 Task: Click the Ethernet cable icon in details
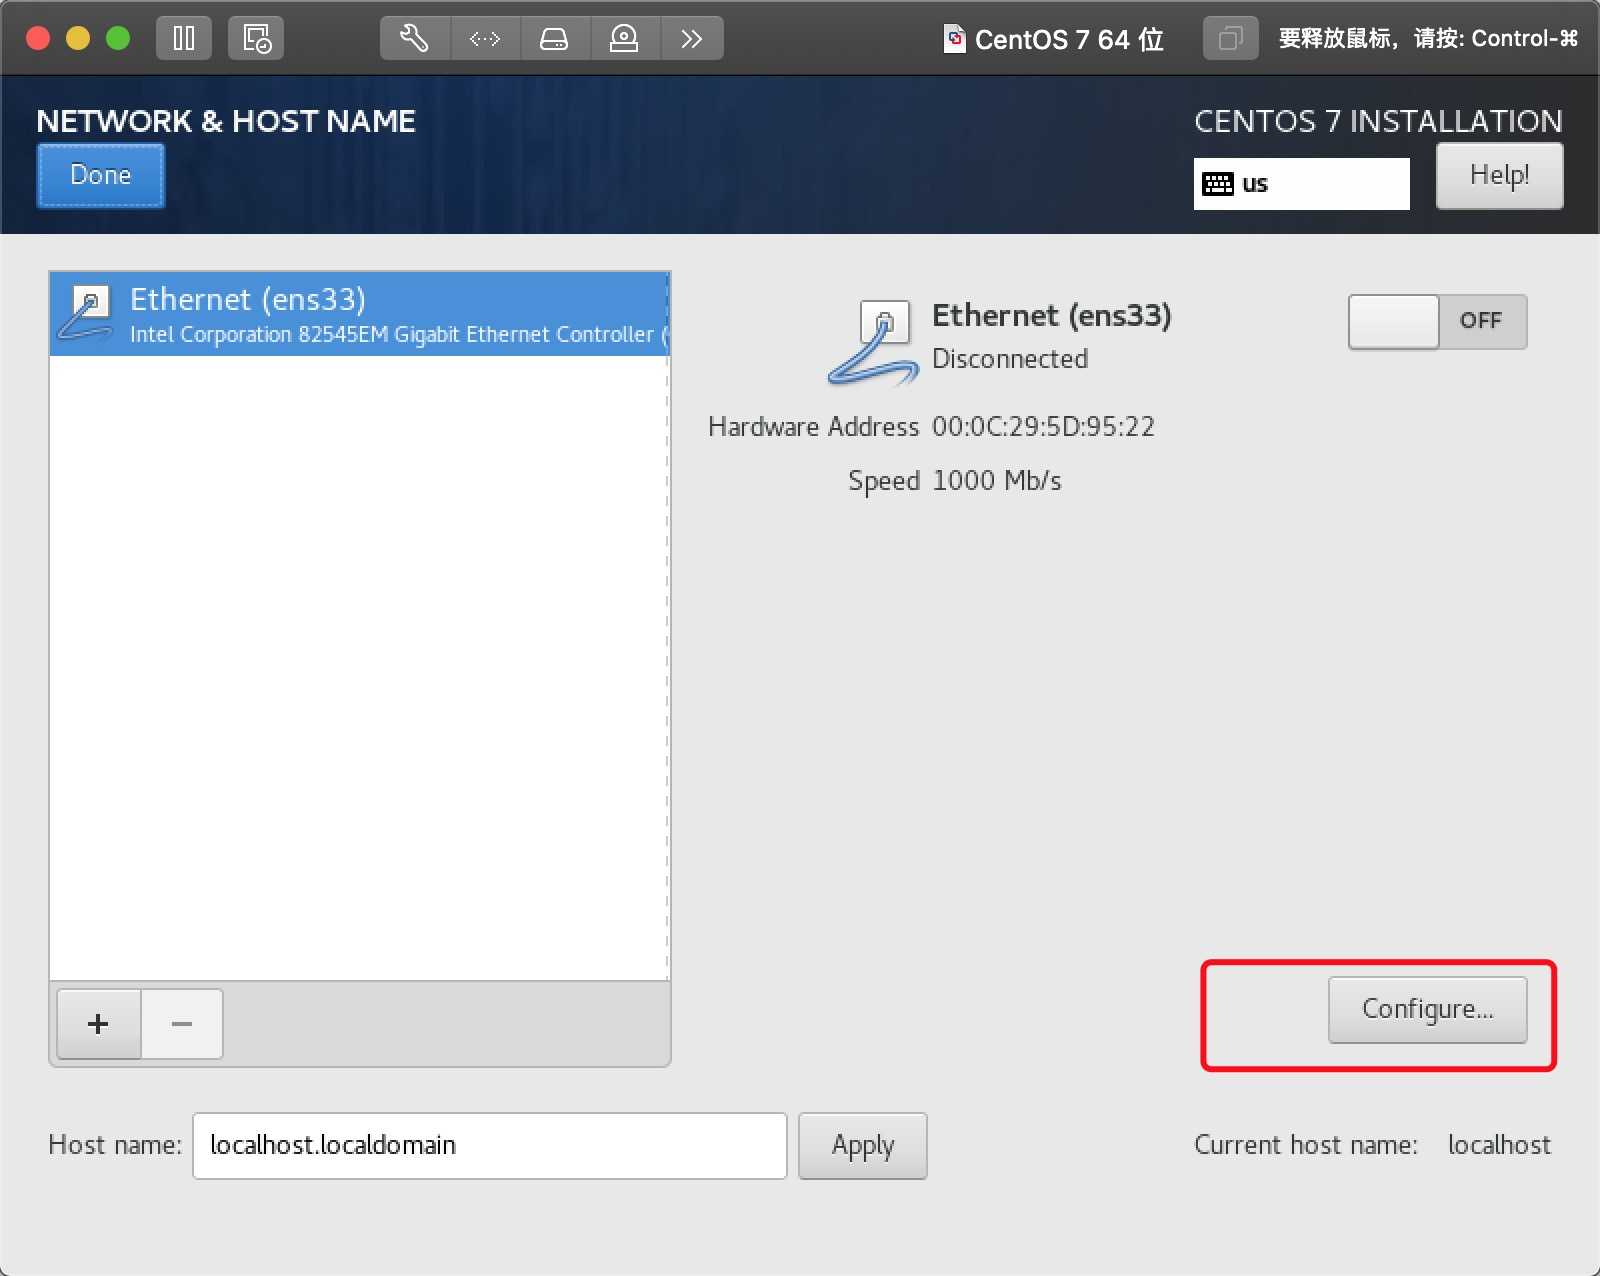[x=872, y=342]
